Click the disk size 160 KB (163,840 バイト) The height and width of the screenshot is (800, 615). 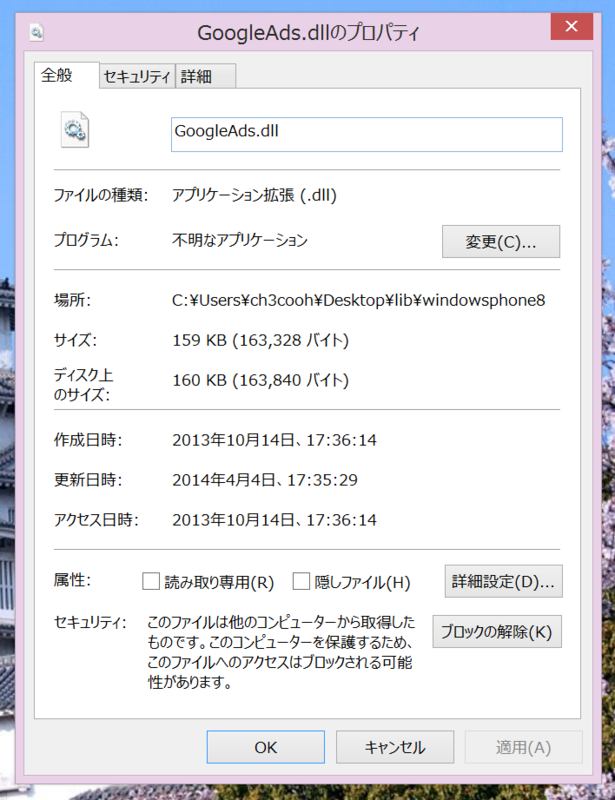click(x=260, y=380)
